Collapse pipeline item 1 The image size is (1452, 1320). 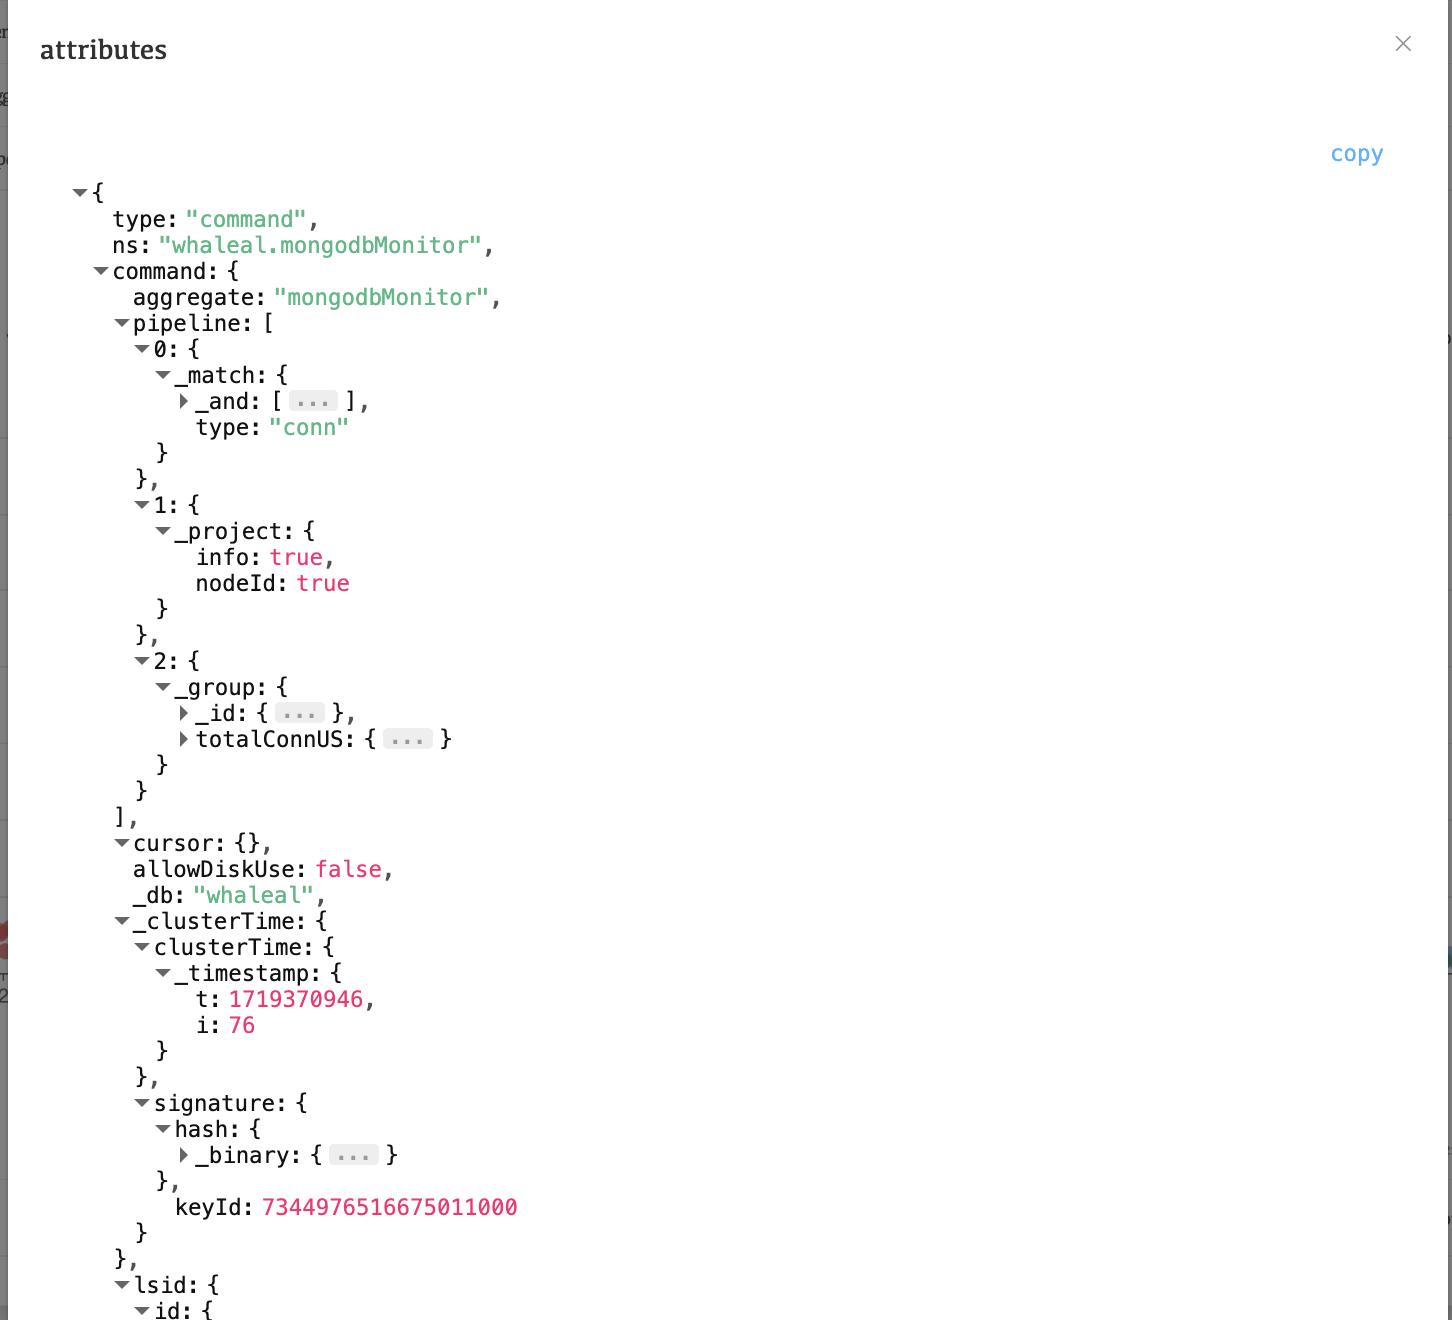pos(142,505)
